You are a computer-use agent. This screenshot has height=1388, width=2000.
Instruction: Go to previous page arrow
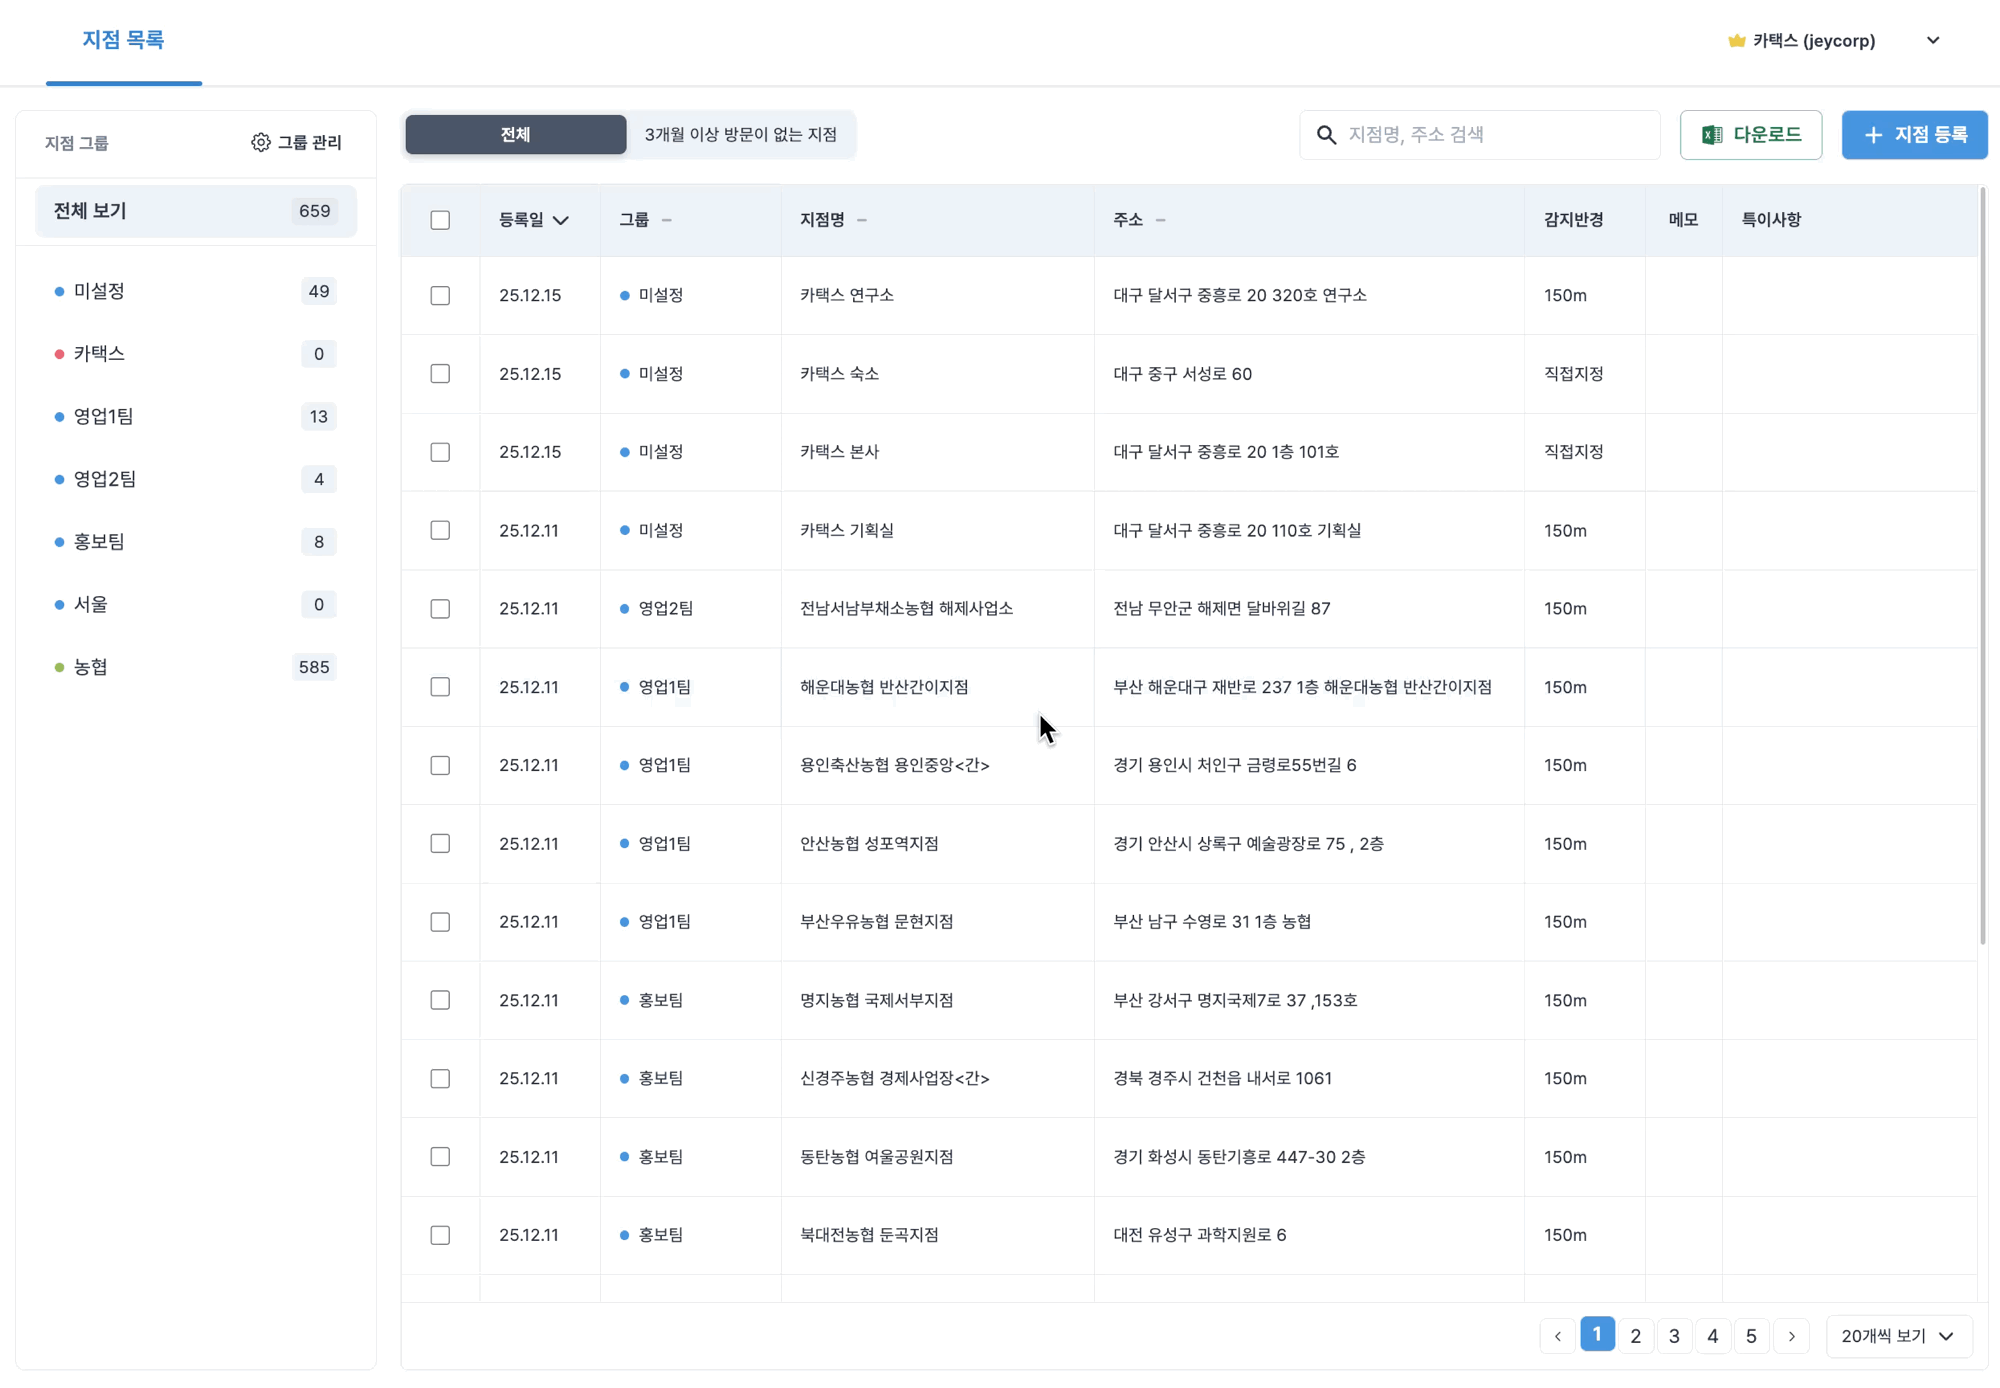click(x=1557, y=1336)
